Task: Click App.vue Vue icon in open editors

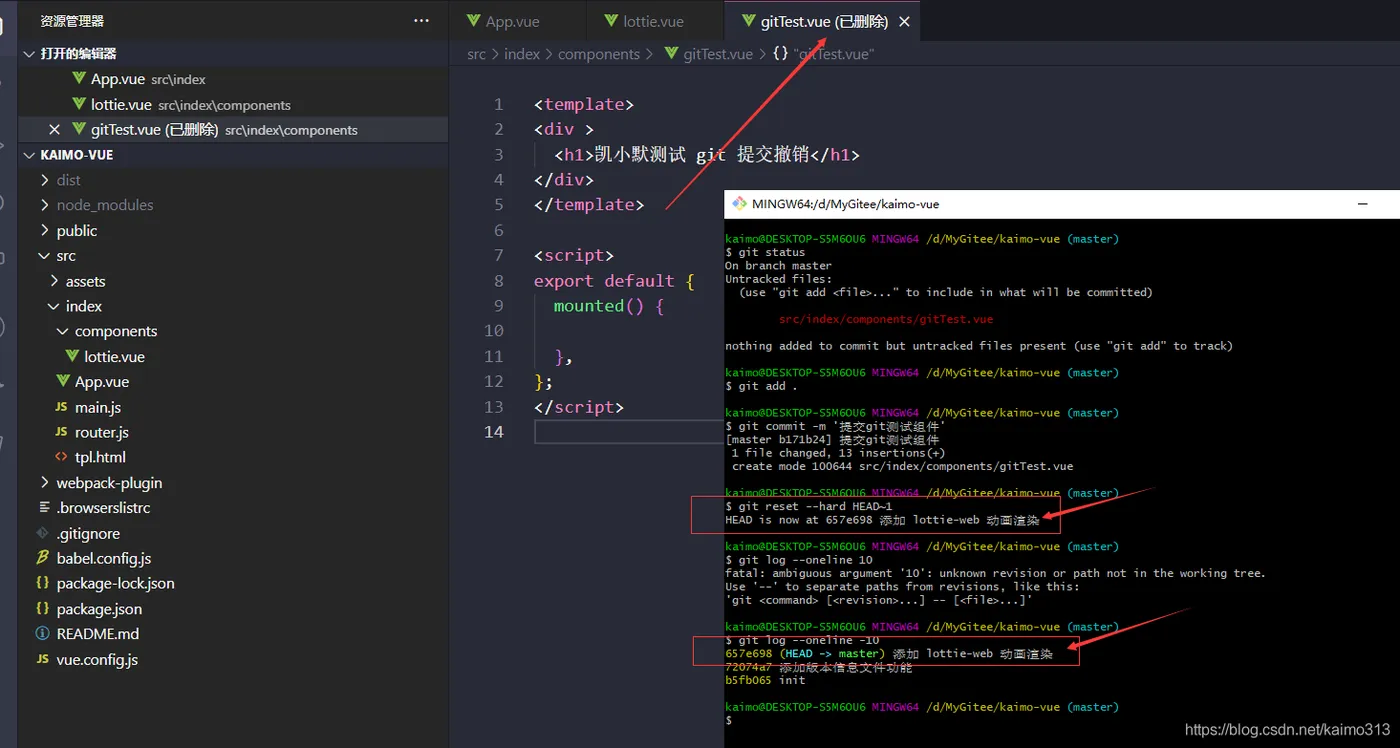Action: point(79,79)
